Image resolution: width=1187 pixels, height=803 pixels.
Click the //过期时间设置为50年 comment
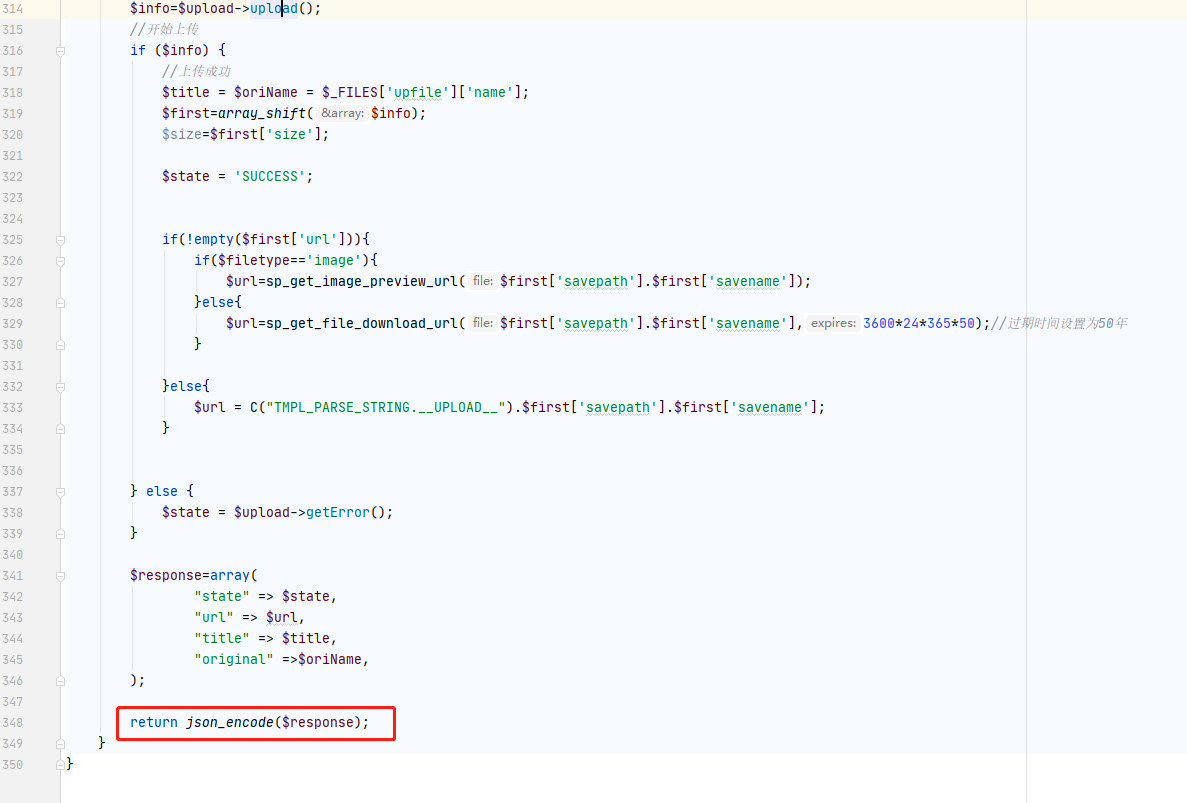click(1060, 323)
